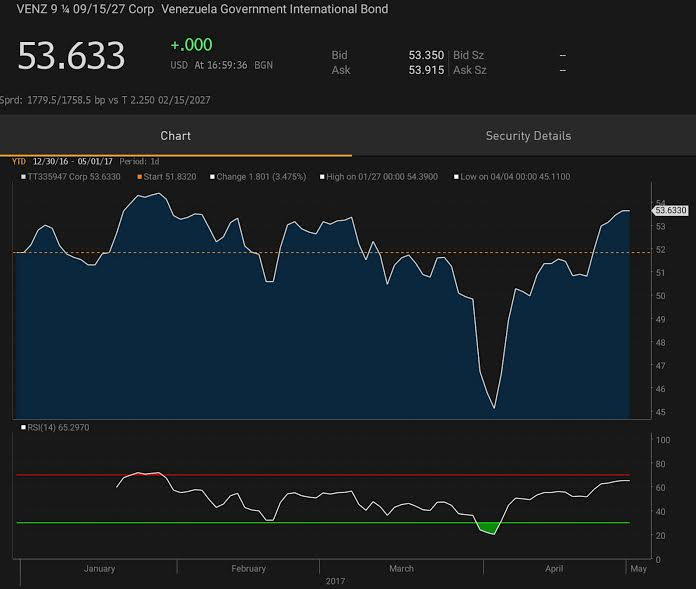Screen dimensions: 696x589
Task: Click the March label on the time axis
Action: coord(401,569)
